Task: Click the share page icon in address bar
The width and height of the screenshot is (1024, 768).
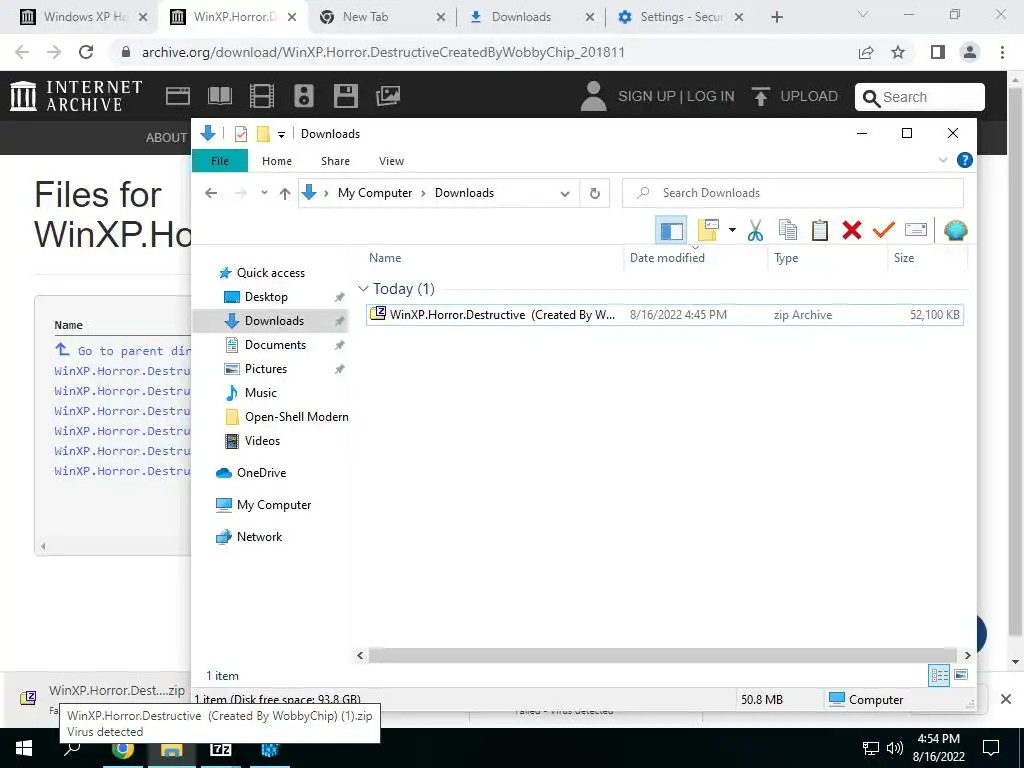Action: coord(866,52)
